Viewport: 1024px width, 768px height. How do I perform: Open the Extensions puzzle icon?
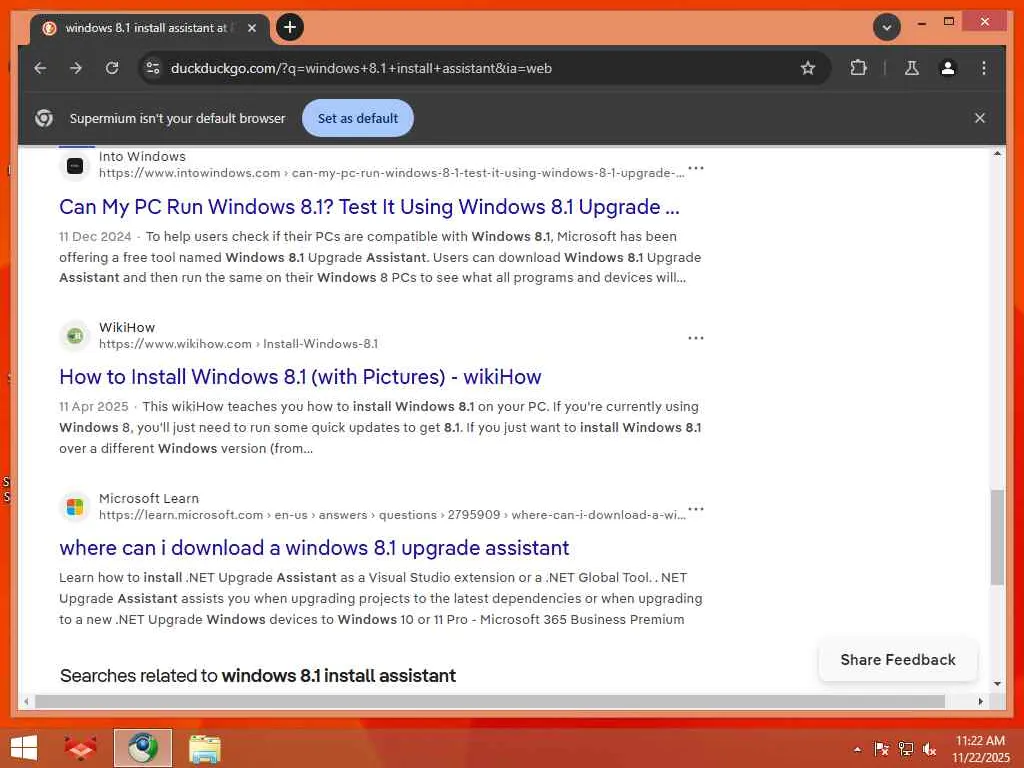point(858,68)
